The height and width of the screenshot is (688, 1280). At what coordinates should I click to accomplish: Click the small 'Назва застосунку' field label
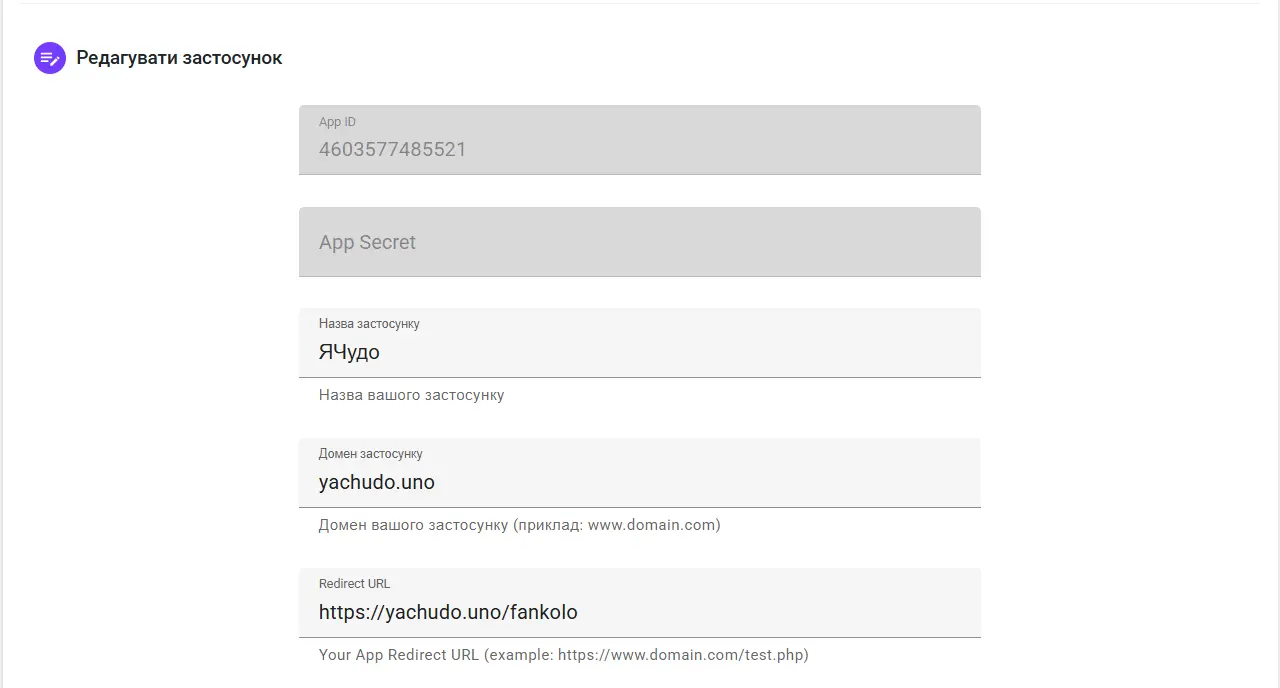coord(369,324)
